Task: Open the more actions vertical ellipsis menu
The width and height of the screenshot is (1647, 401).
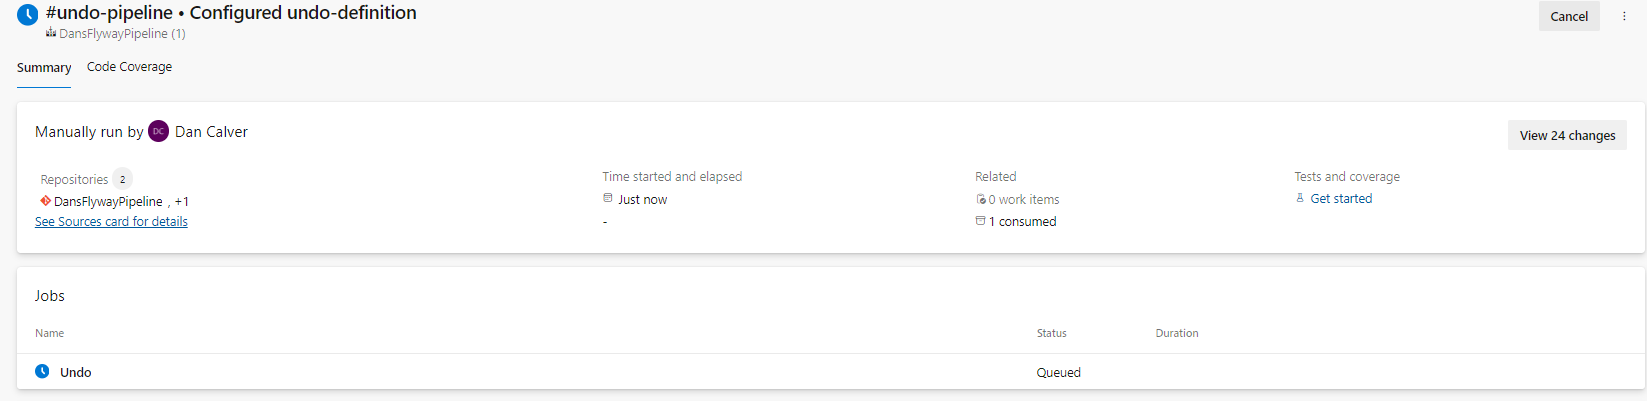Action: tap(1624, 16)
